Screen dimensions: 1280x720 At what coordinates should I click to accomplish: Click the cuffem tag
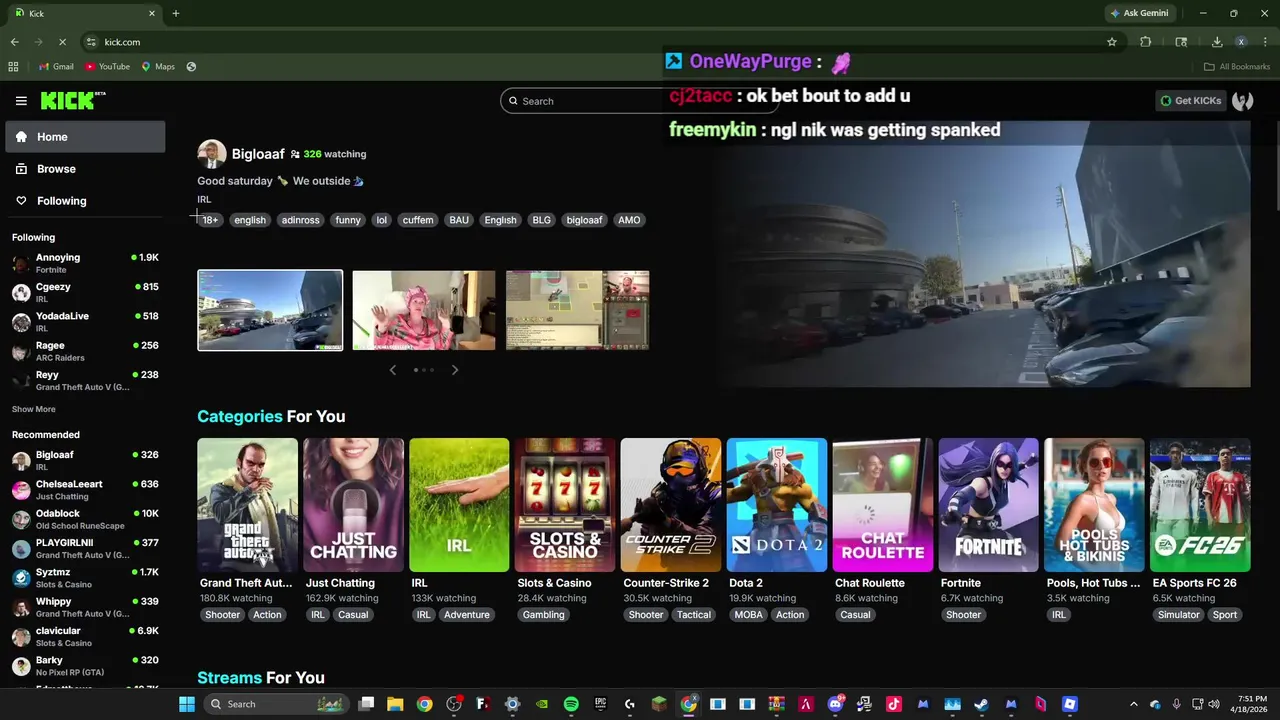[x=418, y=220]
